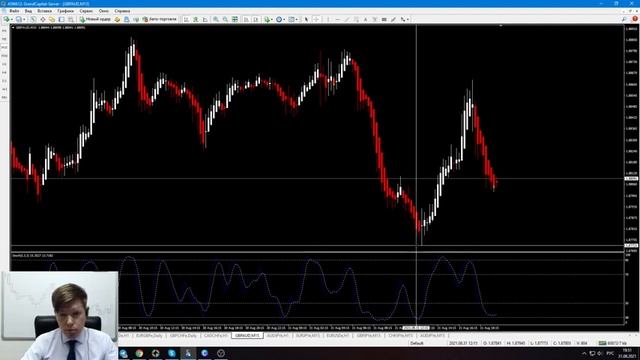Toggle the Авто-торговля button
The width and height of the screenshot is (640, 360).
[160, 19]
